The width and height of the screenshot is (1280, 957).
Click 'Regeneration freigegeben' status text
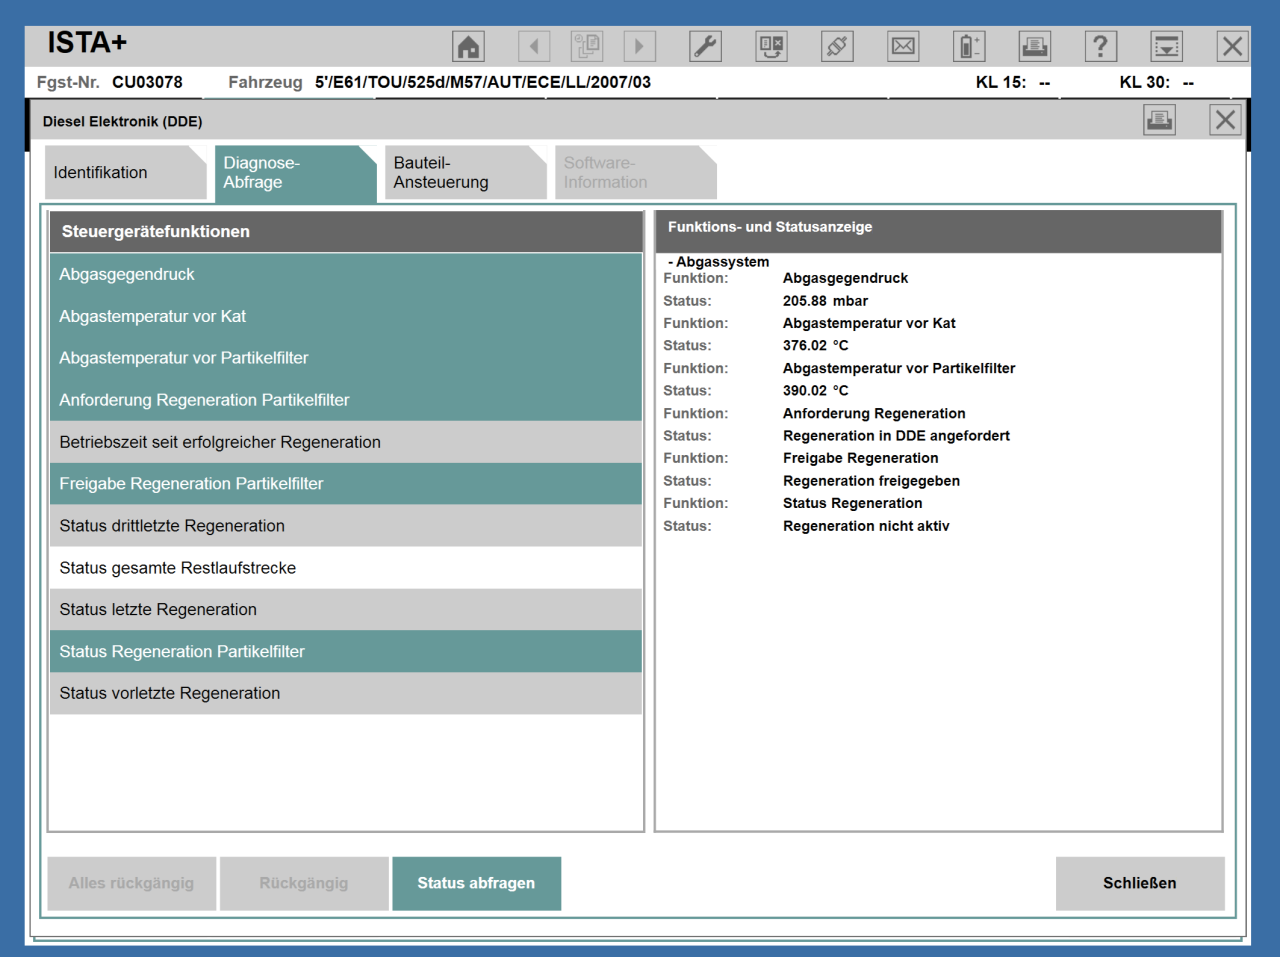point(871,481)
